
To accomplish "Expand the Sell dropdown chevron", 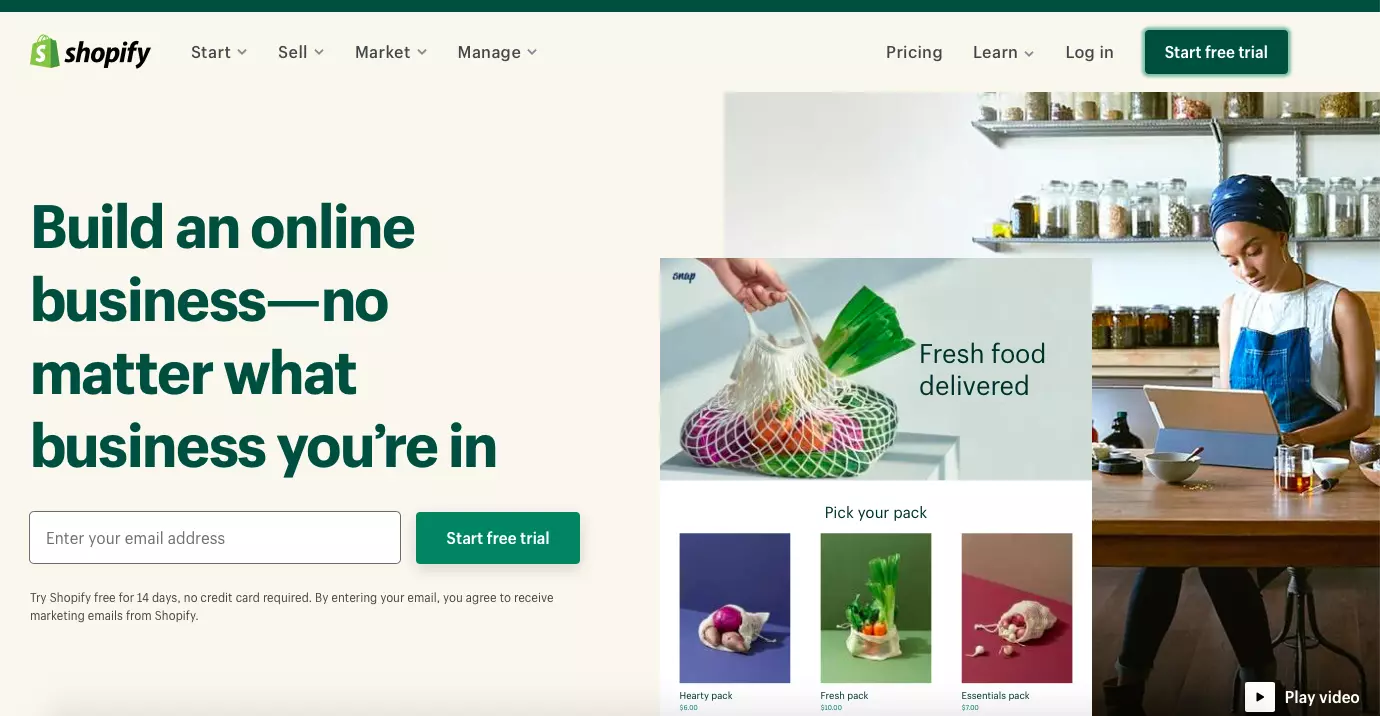I will tap(319, 52).
